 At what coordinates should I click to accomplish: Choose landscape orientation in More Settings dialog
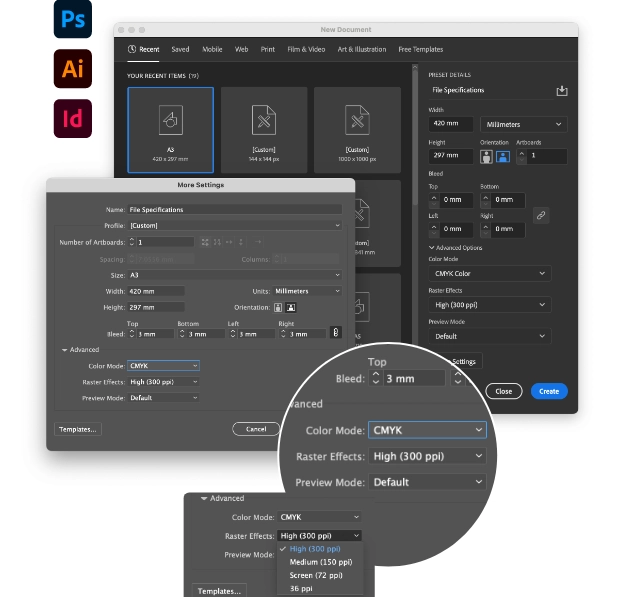click(x=292, y=307)
